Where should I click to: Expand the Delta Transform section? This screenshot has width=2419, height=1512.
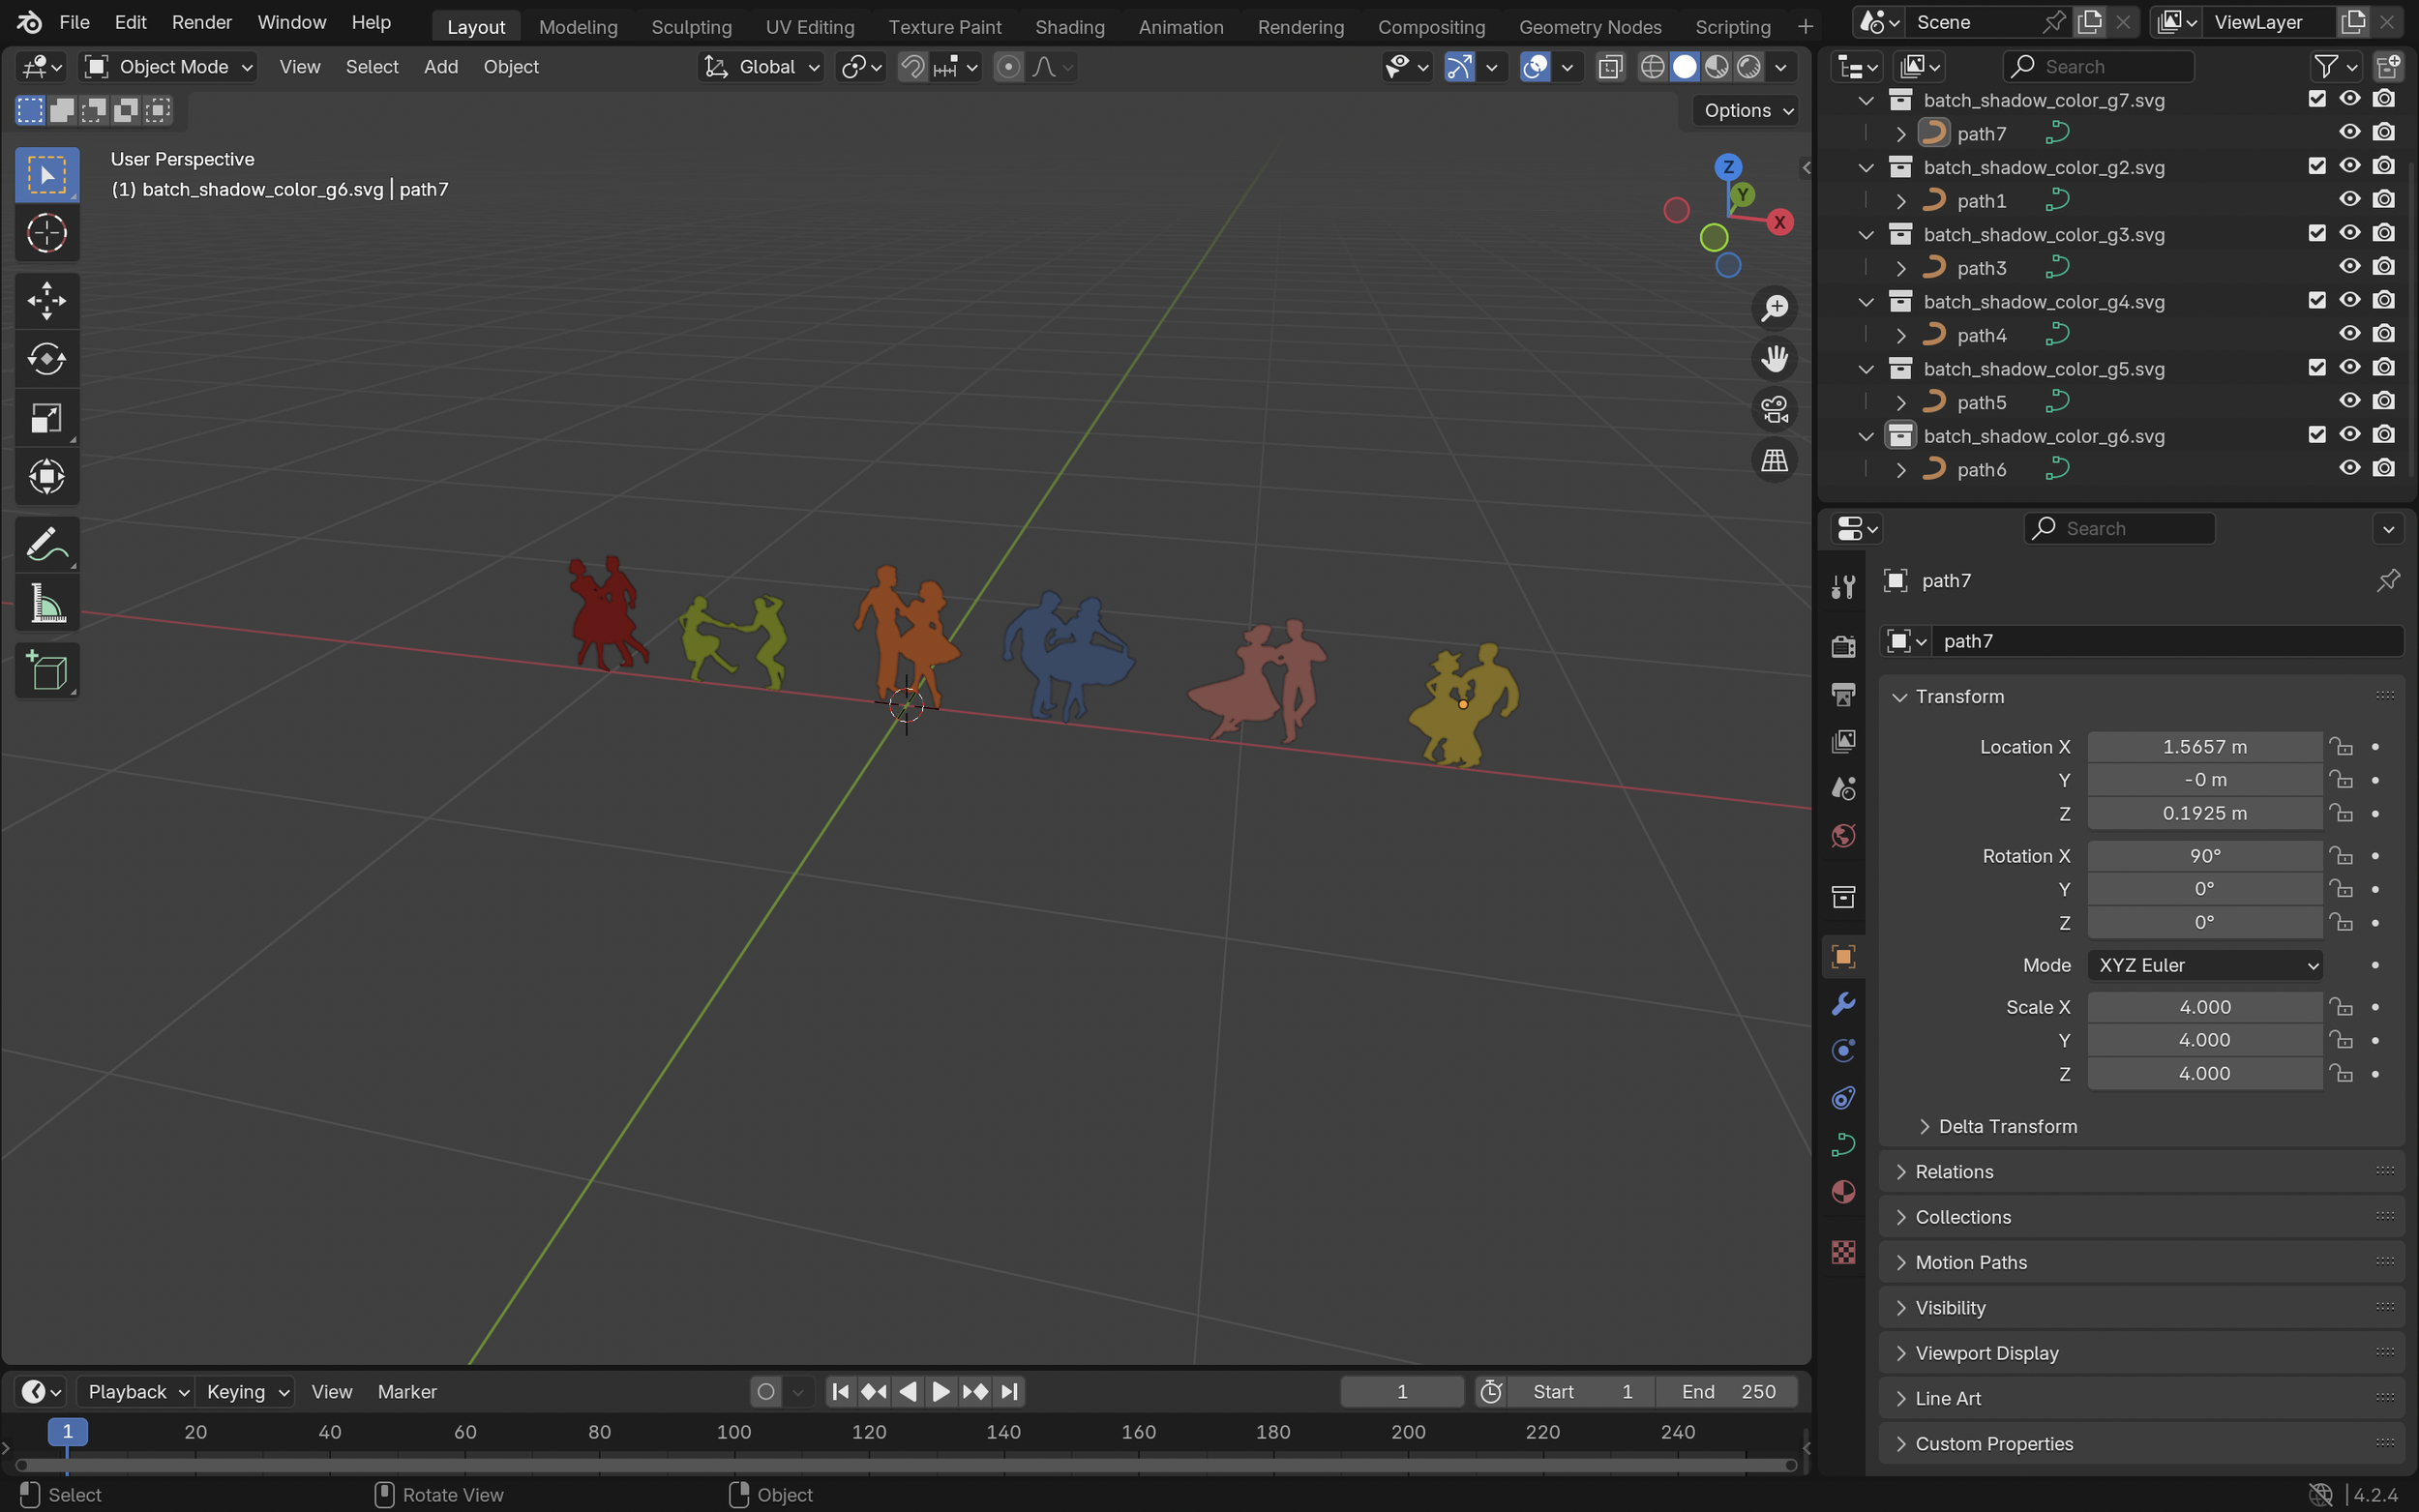[x=2007, y=1126]
